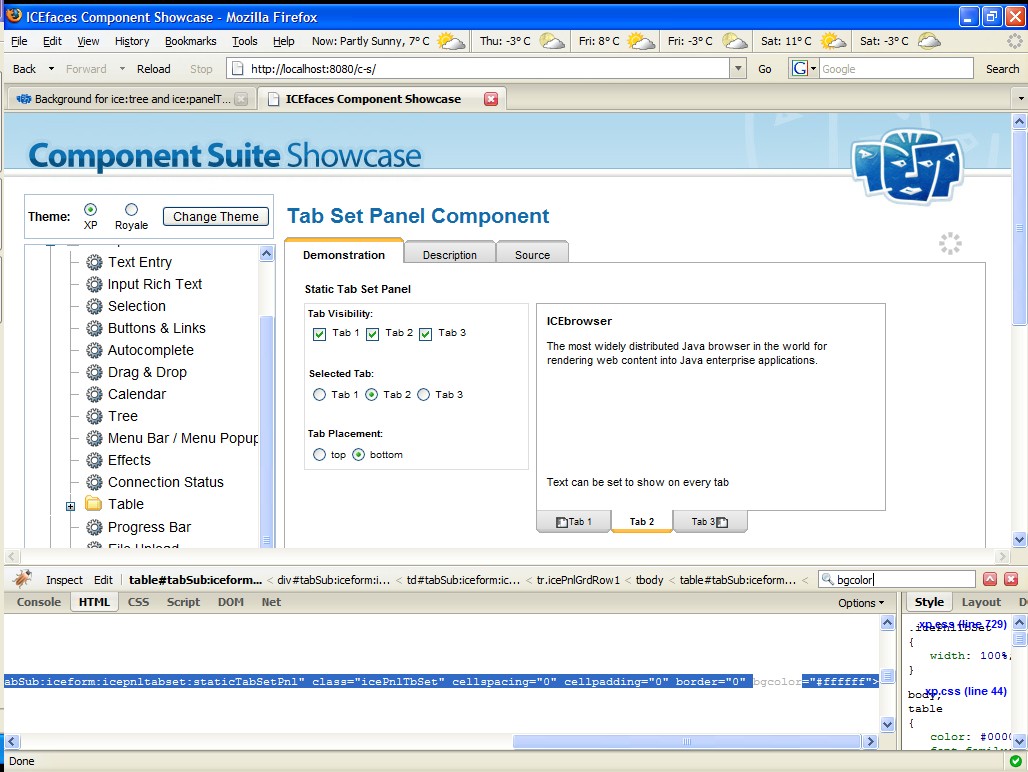Viewport: 1028px width, 772px height.
Task: Open the Tools menu
Action: click(245, 41)
